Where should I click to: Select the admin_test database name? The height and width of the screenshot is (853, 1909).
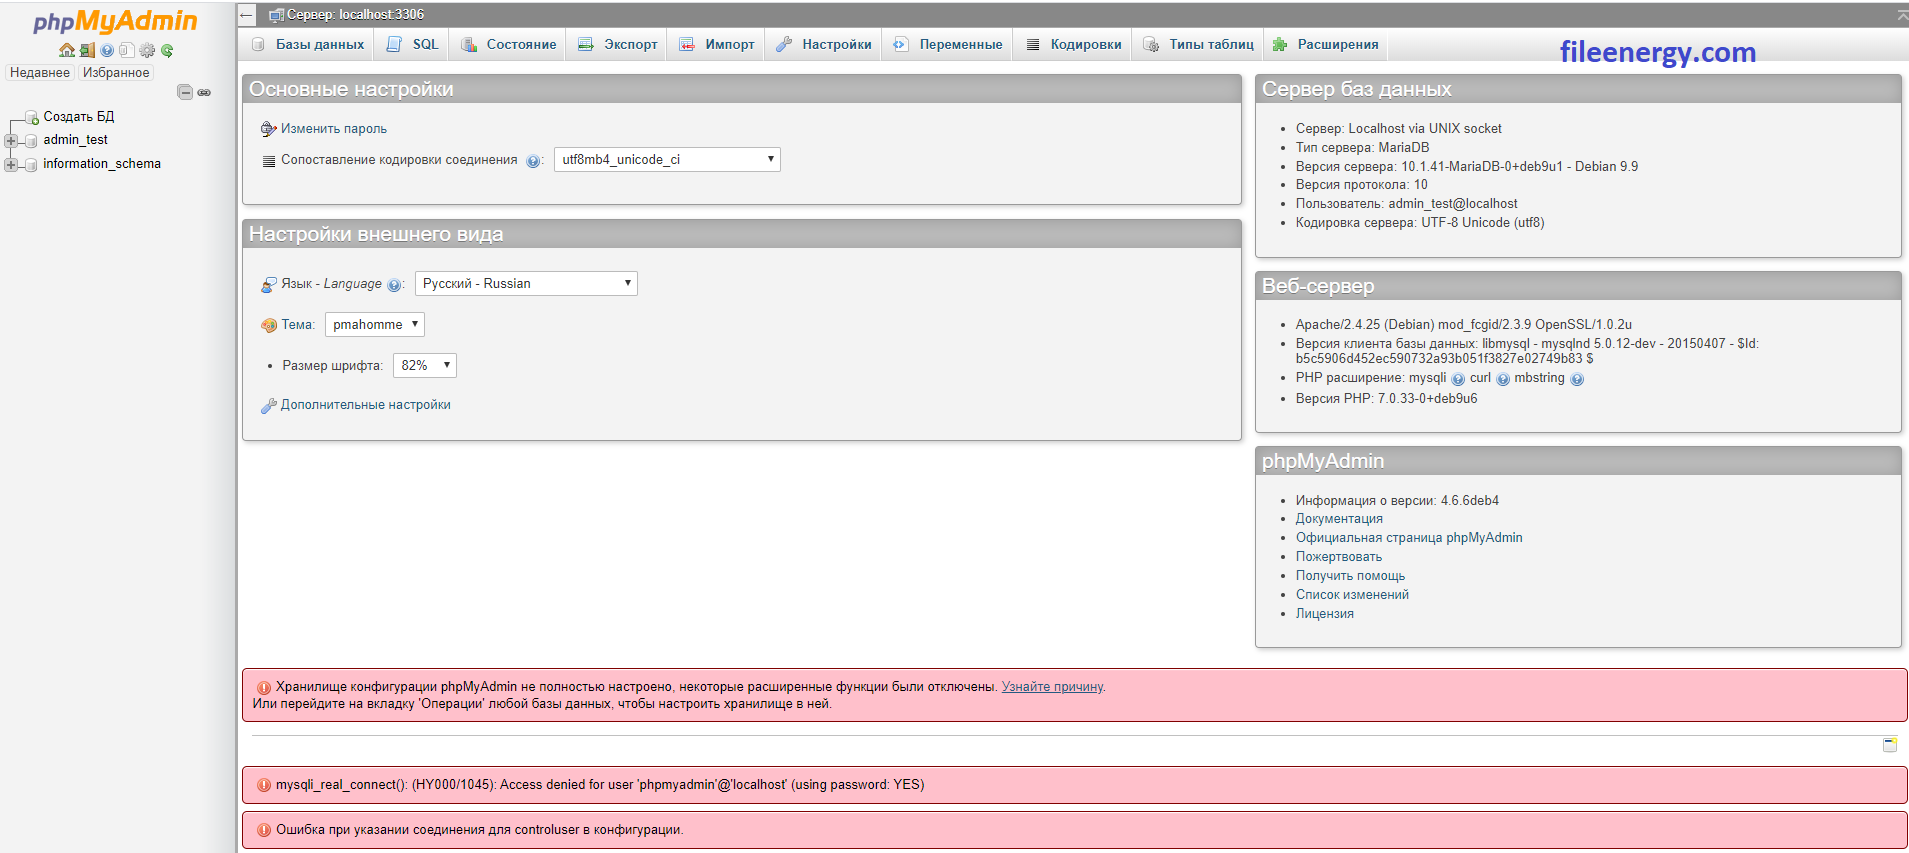75,140
